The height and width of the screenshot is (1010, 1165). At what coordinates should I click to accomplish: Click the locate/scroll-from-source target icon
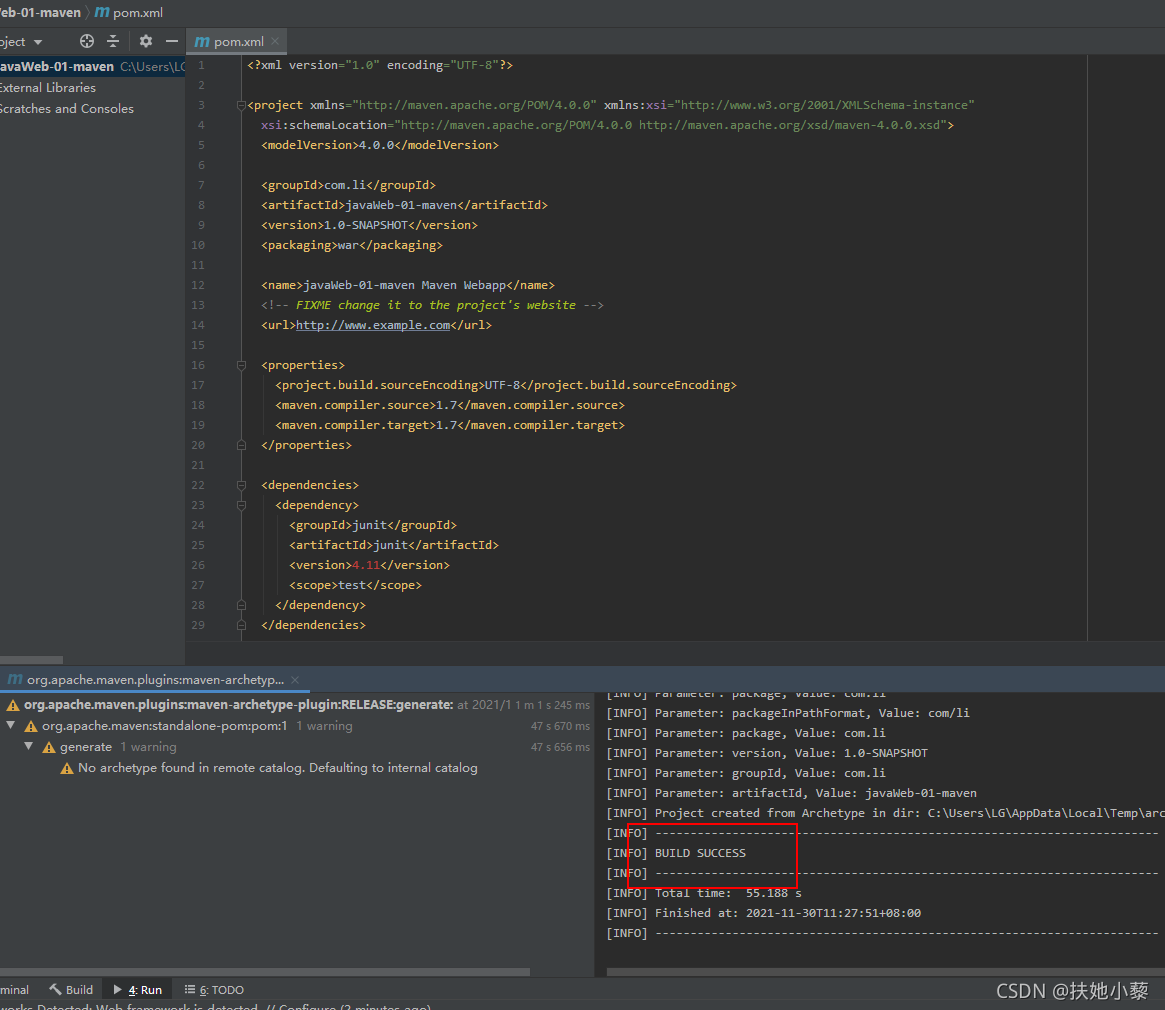click(x=87, y=42)
